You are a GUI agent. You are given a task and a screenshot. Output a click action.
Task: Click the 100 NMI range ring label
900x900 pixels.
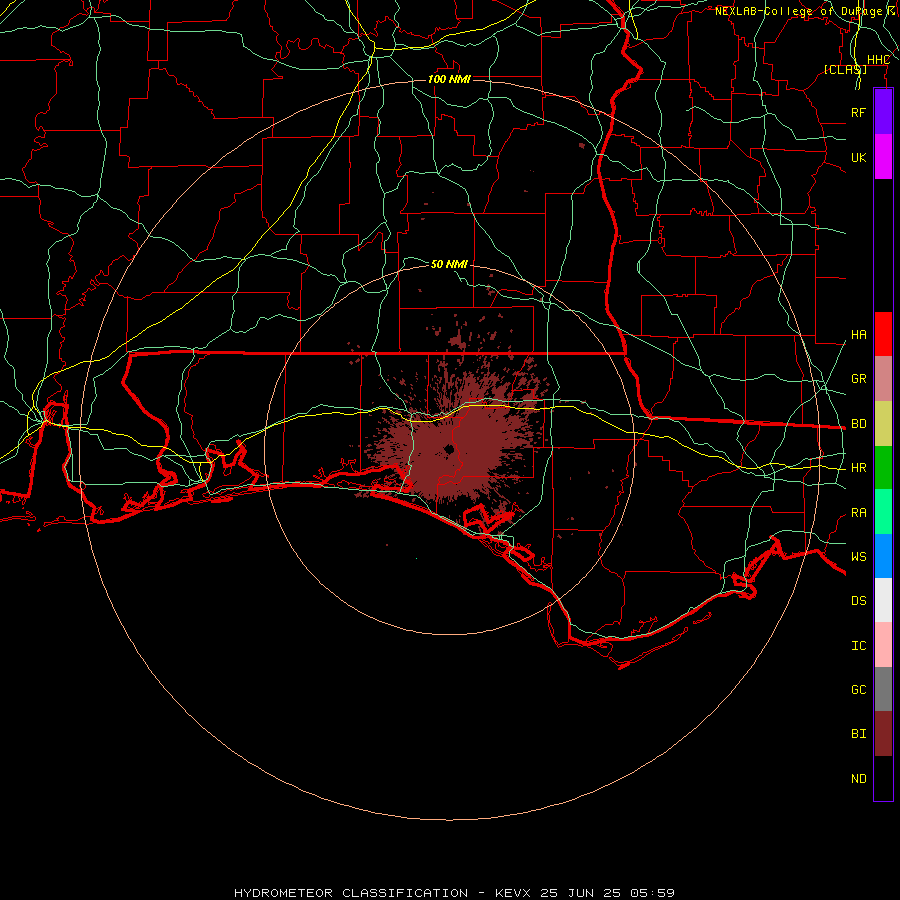449,79
